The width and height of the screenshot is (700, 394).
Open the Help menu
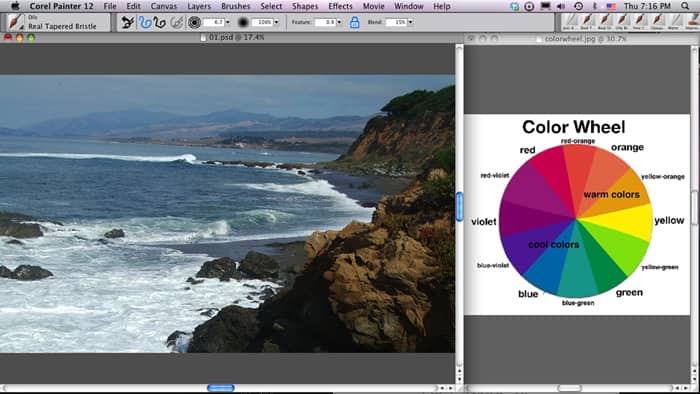[x=442, y=6]
